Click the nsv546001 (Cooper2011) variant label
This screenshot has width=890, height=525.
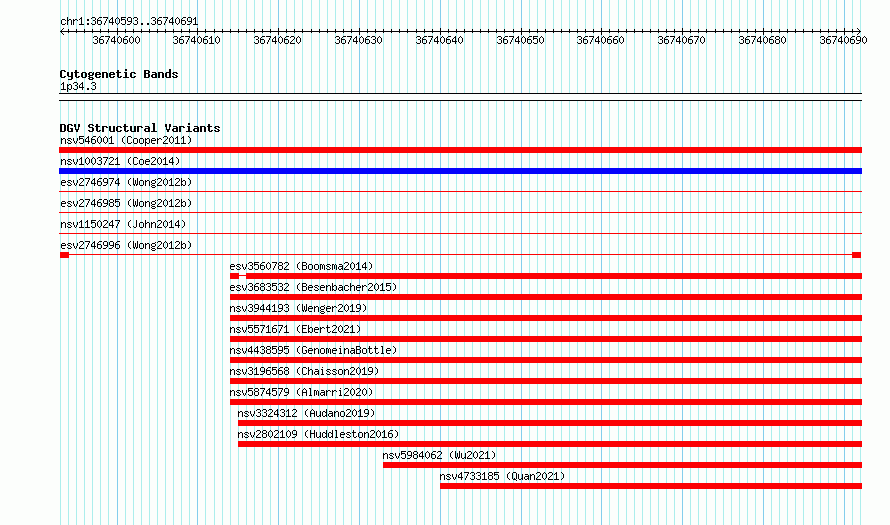coord(126,140)
